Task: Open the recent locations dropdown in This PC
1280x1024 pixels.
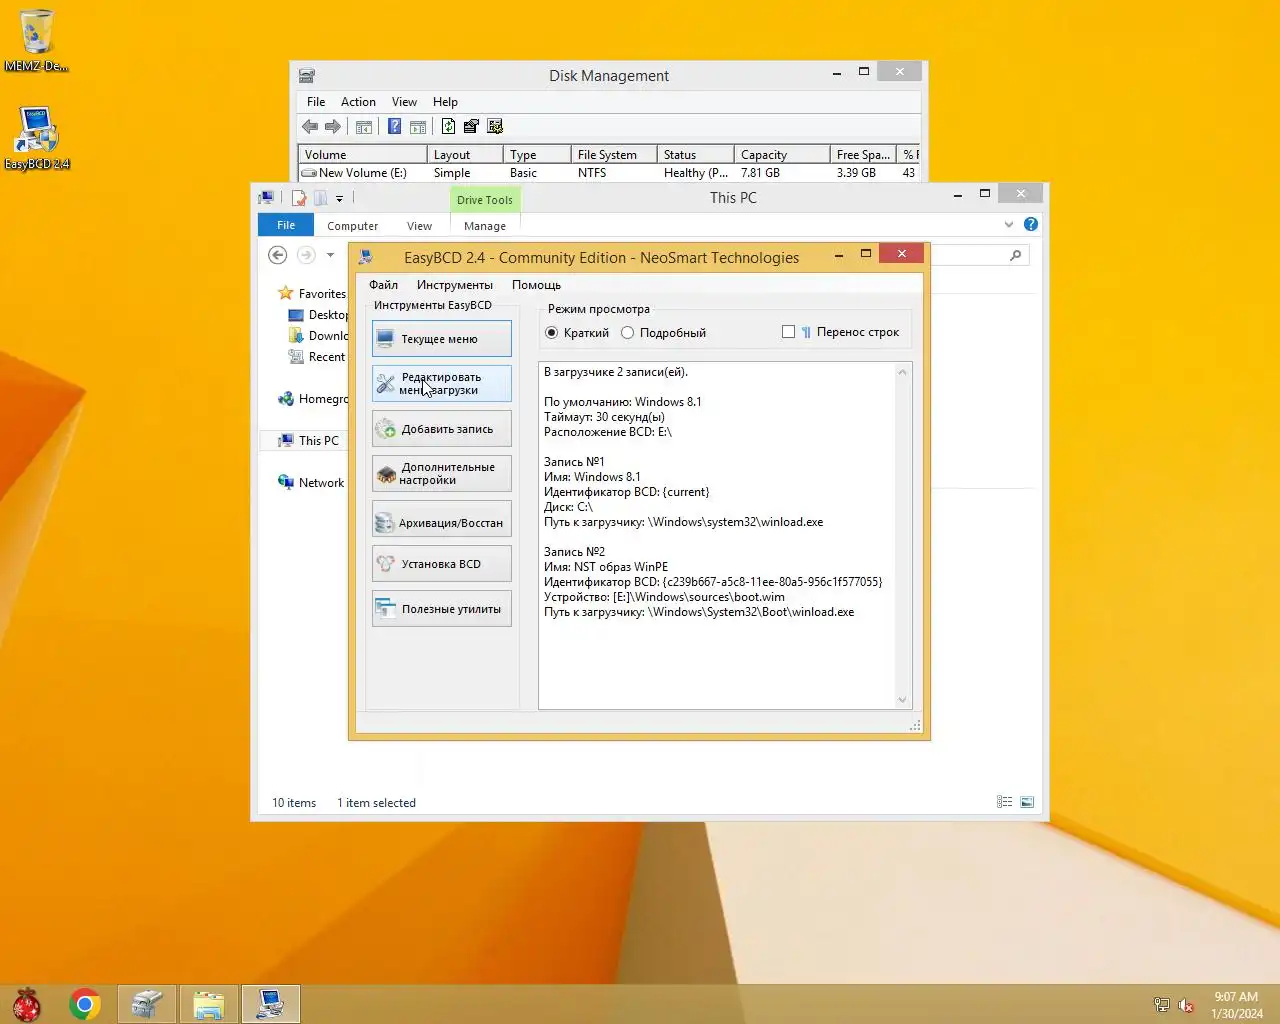Action: coord(330,255)
